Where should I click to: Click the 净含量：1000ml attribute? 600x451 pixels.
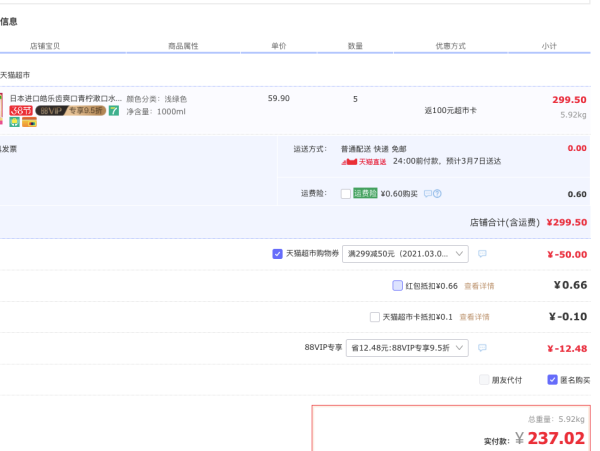(156, 112)
